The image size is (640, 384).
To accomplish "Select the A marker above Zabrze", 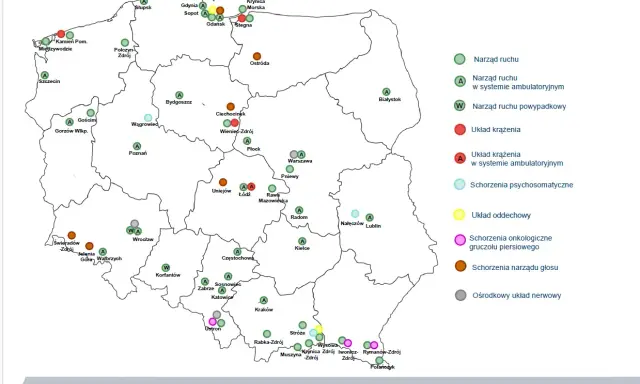I will 204,282.
